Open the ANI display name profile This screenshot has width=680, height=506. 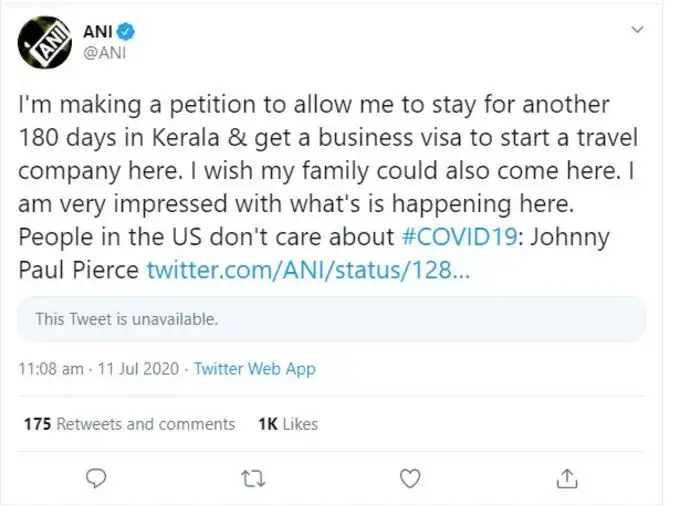coord(97,31)
